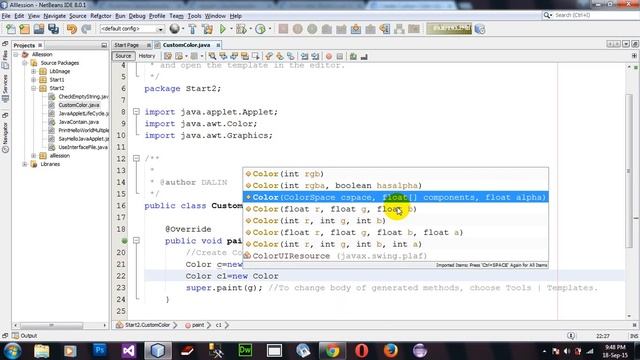The height and width of the screenshot is (360, 640).
Task: Expand the Start1 package
Action: click(x=33, y=80)
